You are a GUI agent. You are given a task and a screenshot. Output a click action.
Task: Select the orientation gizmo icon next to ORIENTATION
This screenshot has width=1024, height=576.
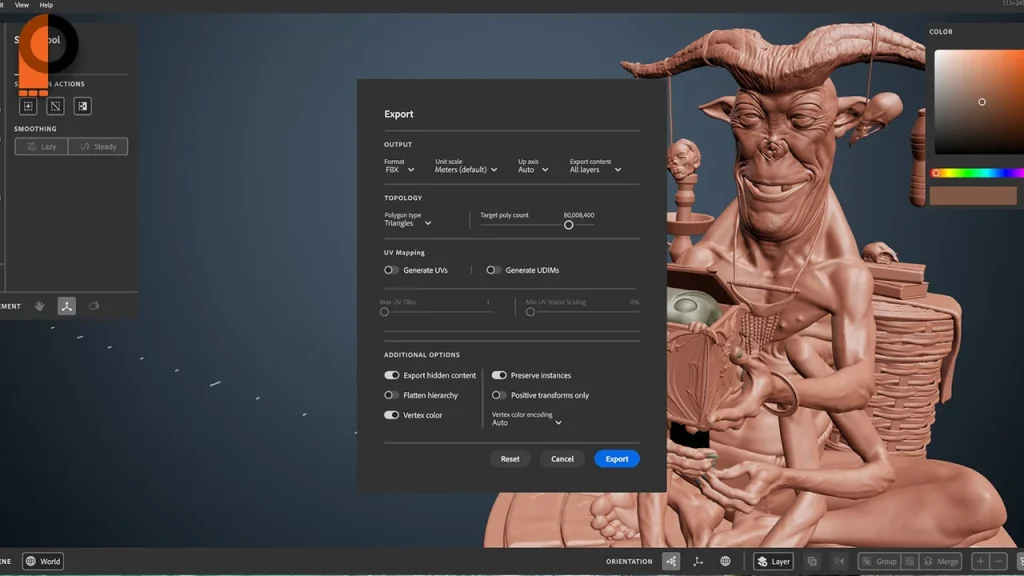670,561
